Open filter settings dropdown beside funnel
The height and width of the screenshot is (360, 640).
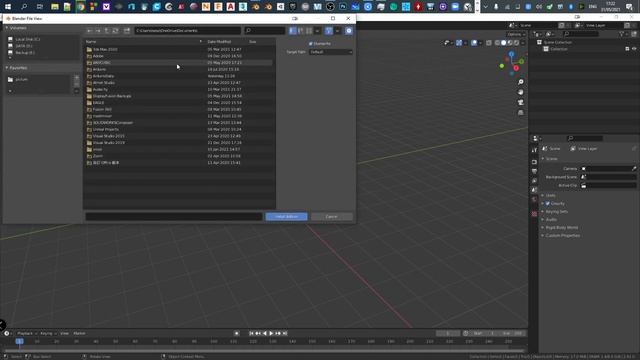[x=338, y=31]
